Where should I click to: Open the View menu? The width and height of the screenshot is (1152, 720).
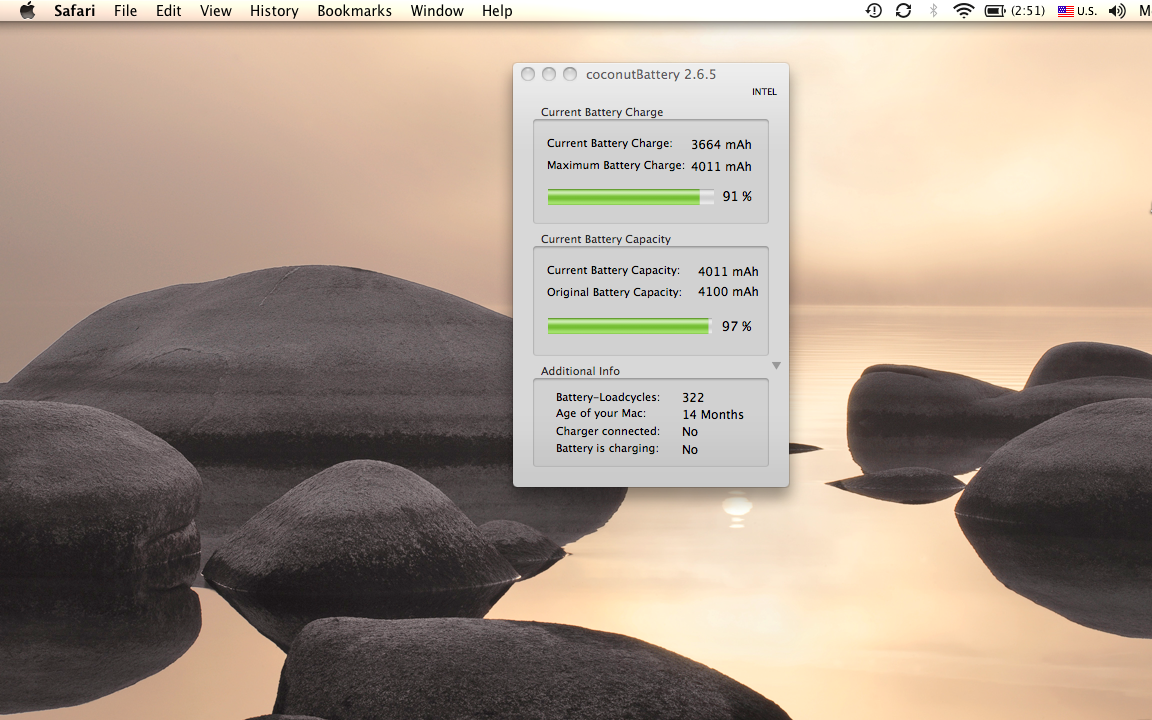tap(215, 10)
